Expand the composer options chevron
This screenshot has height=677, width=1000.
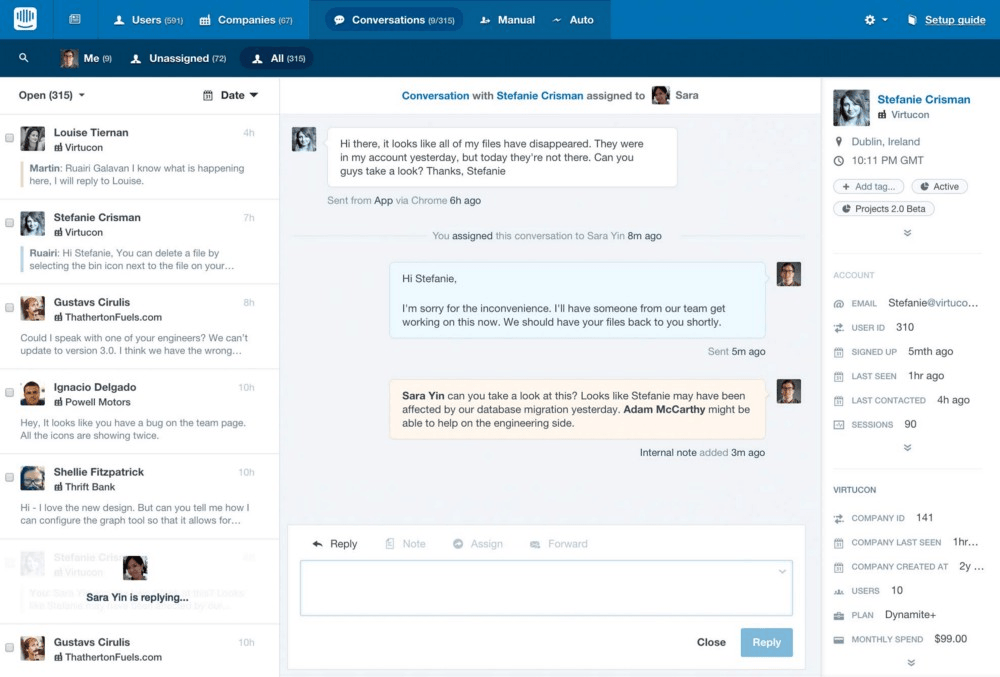(782, 571)
